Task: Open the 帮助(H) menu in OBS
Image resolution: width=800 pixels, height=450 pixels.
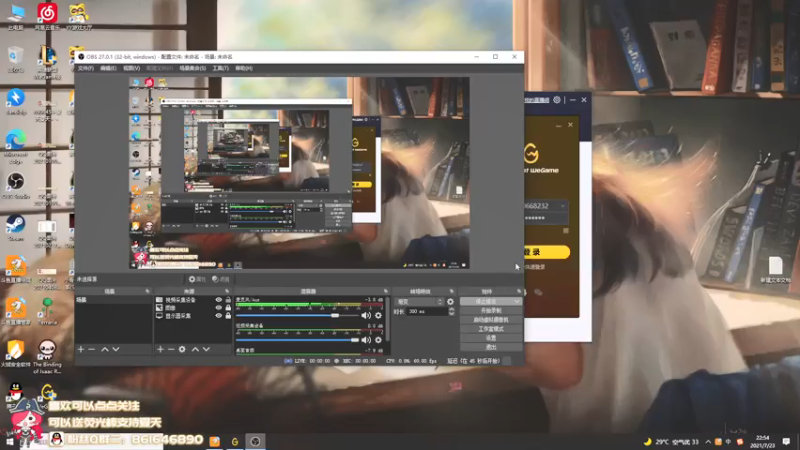Action: 244,68
